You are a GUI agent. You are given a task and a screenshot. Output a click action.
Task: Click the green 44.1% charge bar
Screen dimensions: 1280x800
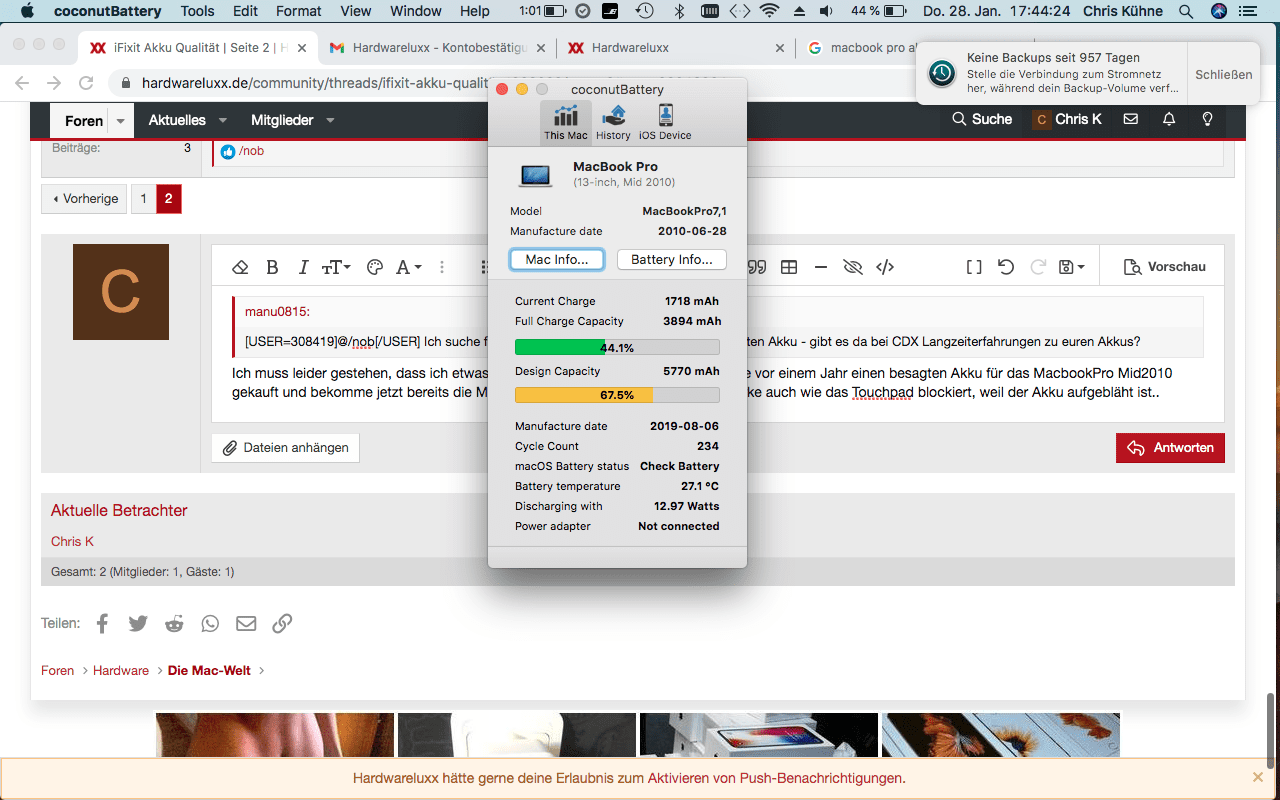tap(617, 347)
